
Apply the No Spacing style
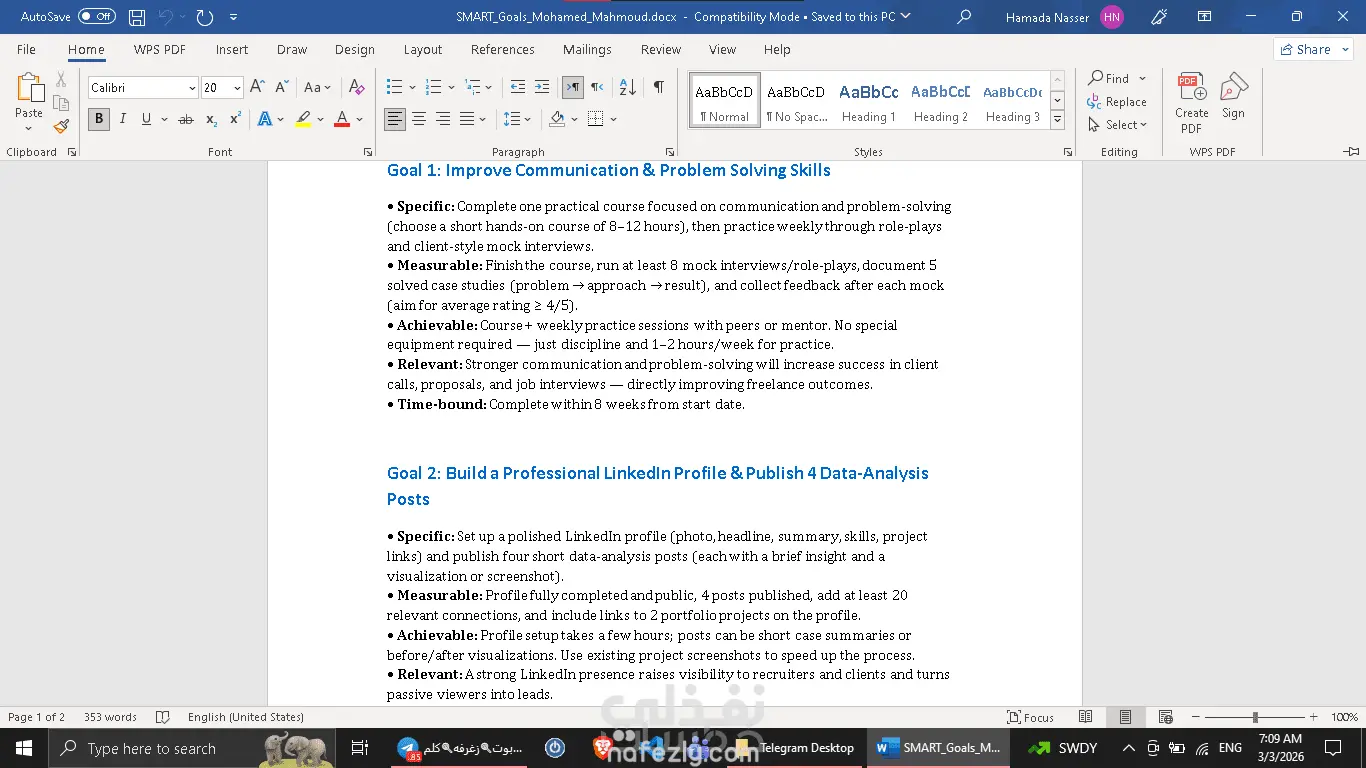(797, 100)
